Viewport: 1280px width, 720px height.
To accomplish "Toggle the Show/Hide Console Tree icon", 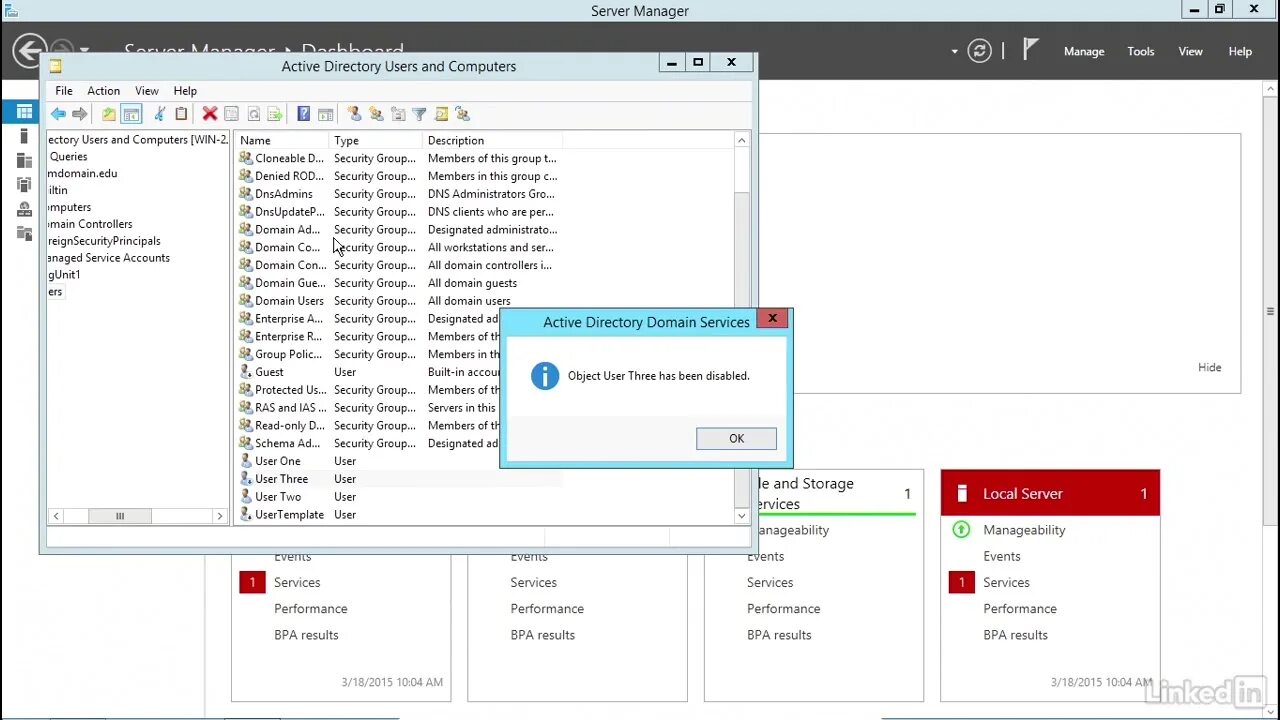I will (x=131, y=114).
